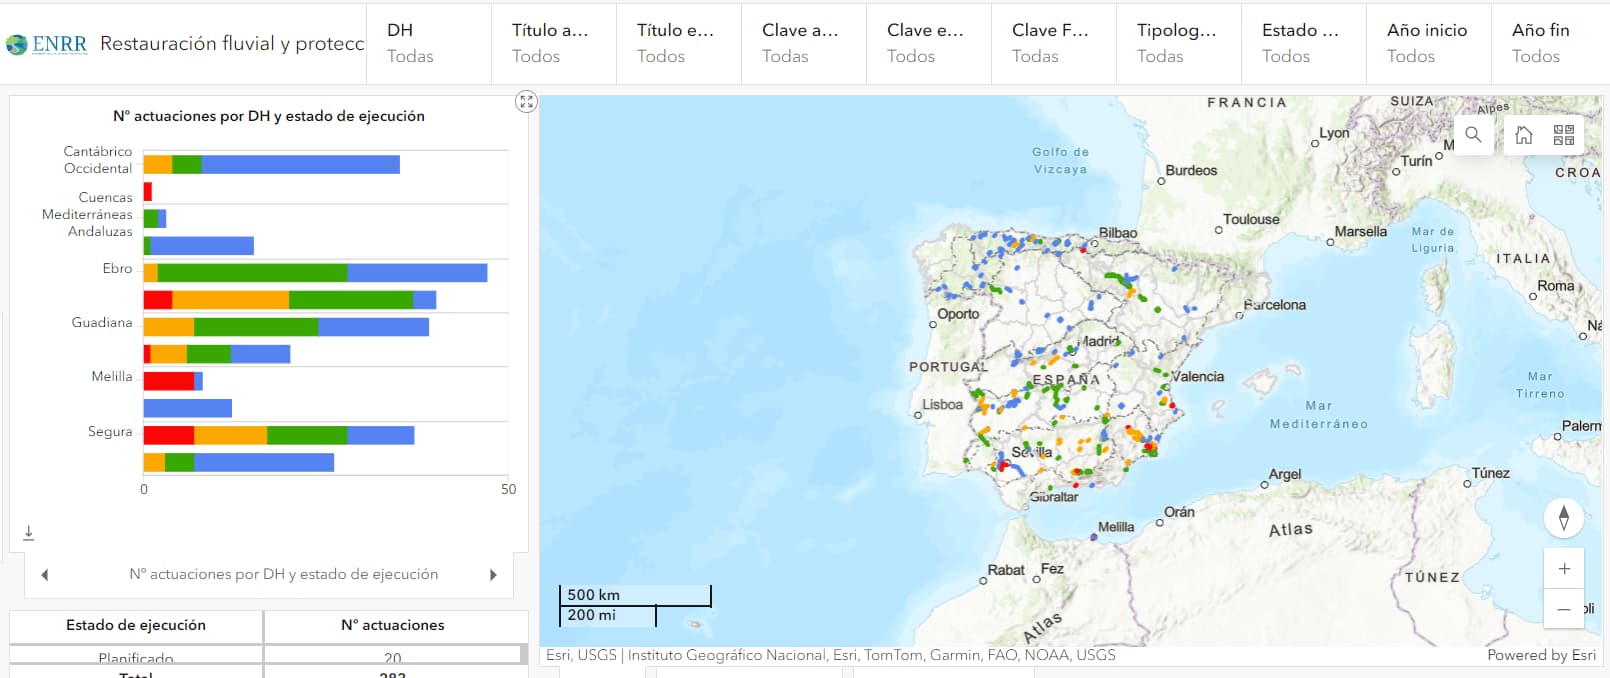Open the Tipolog... filter selector
1610x678 pixels.
(1177, 43)
